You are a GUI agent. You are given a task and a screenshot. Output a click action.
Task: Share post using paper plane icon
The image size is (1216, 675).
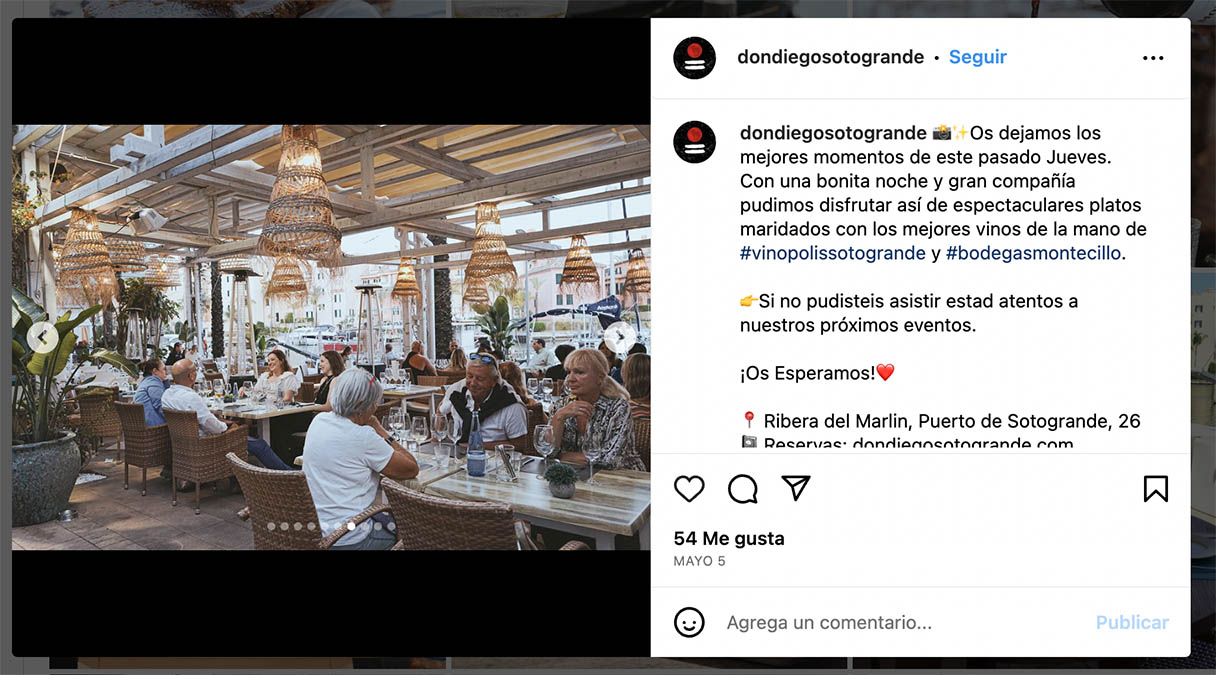tap(796, 487)
